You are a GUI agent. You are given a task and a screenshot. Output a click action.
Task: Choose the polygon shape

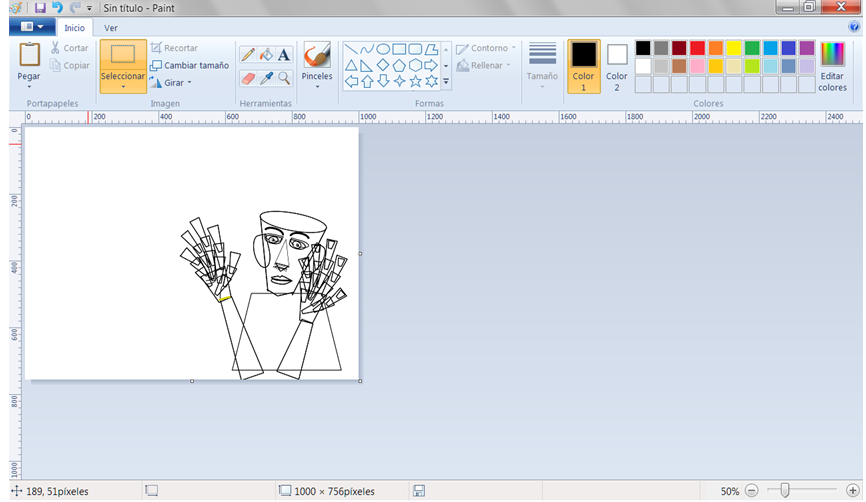(x=431, y=49)
